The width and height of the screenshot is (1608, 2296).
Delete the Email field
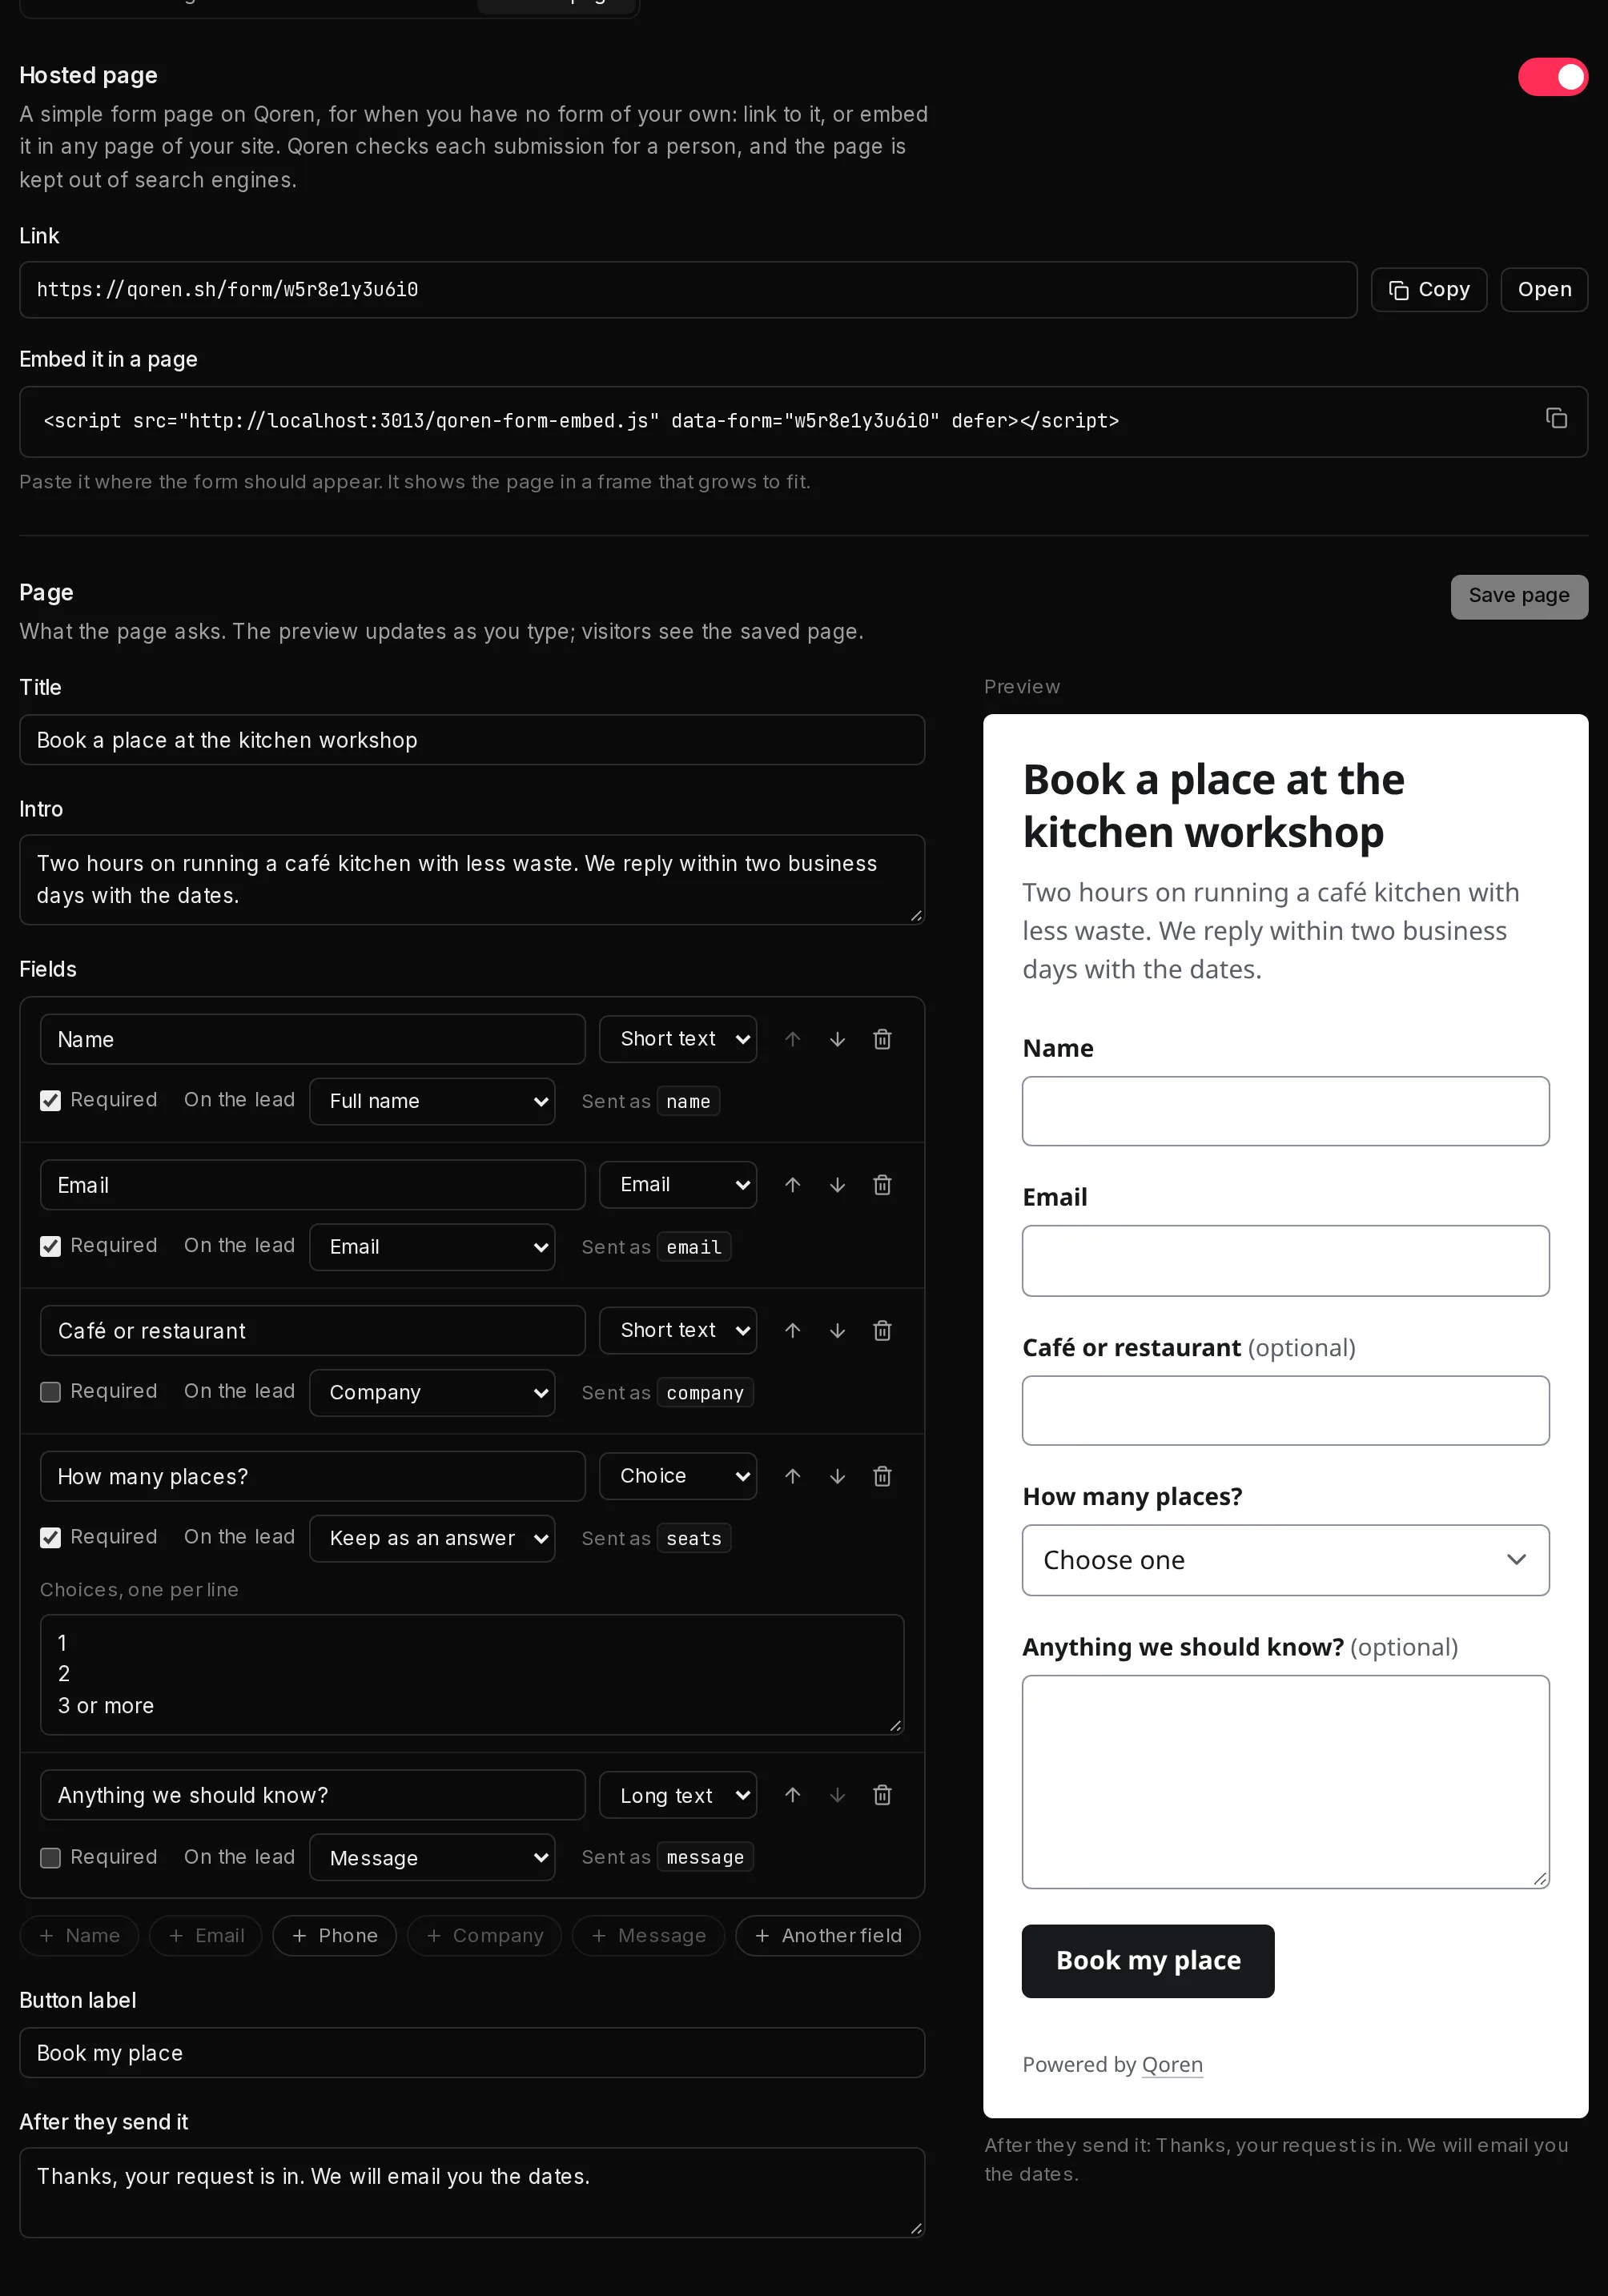[x=882, y=1185]
